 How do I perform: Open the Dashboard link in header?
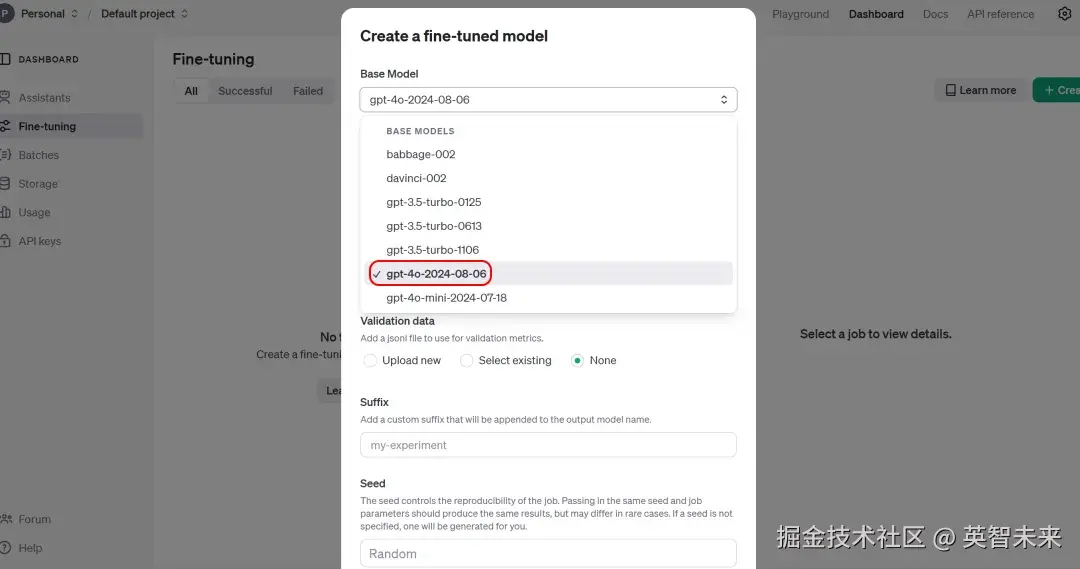(x=876, y=14)
